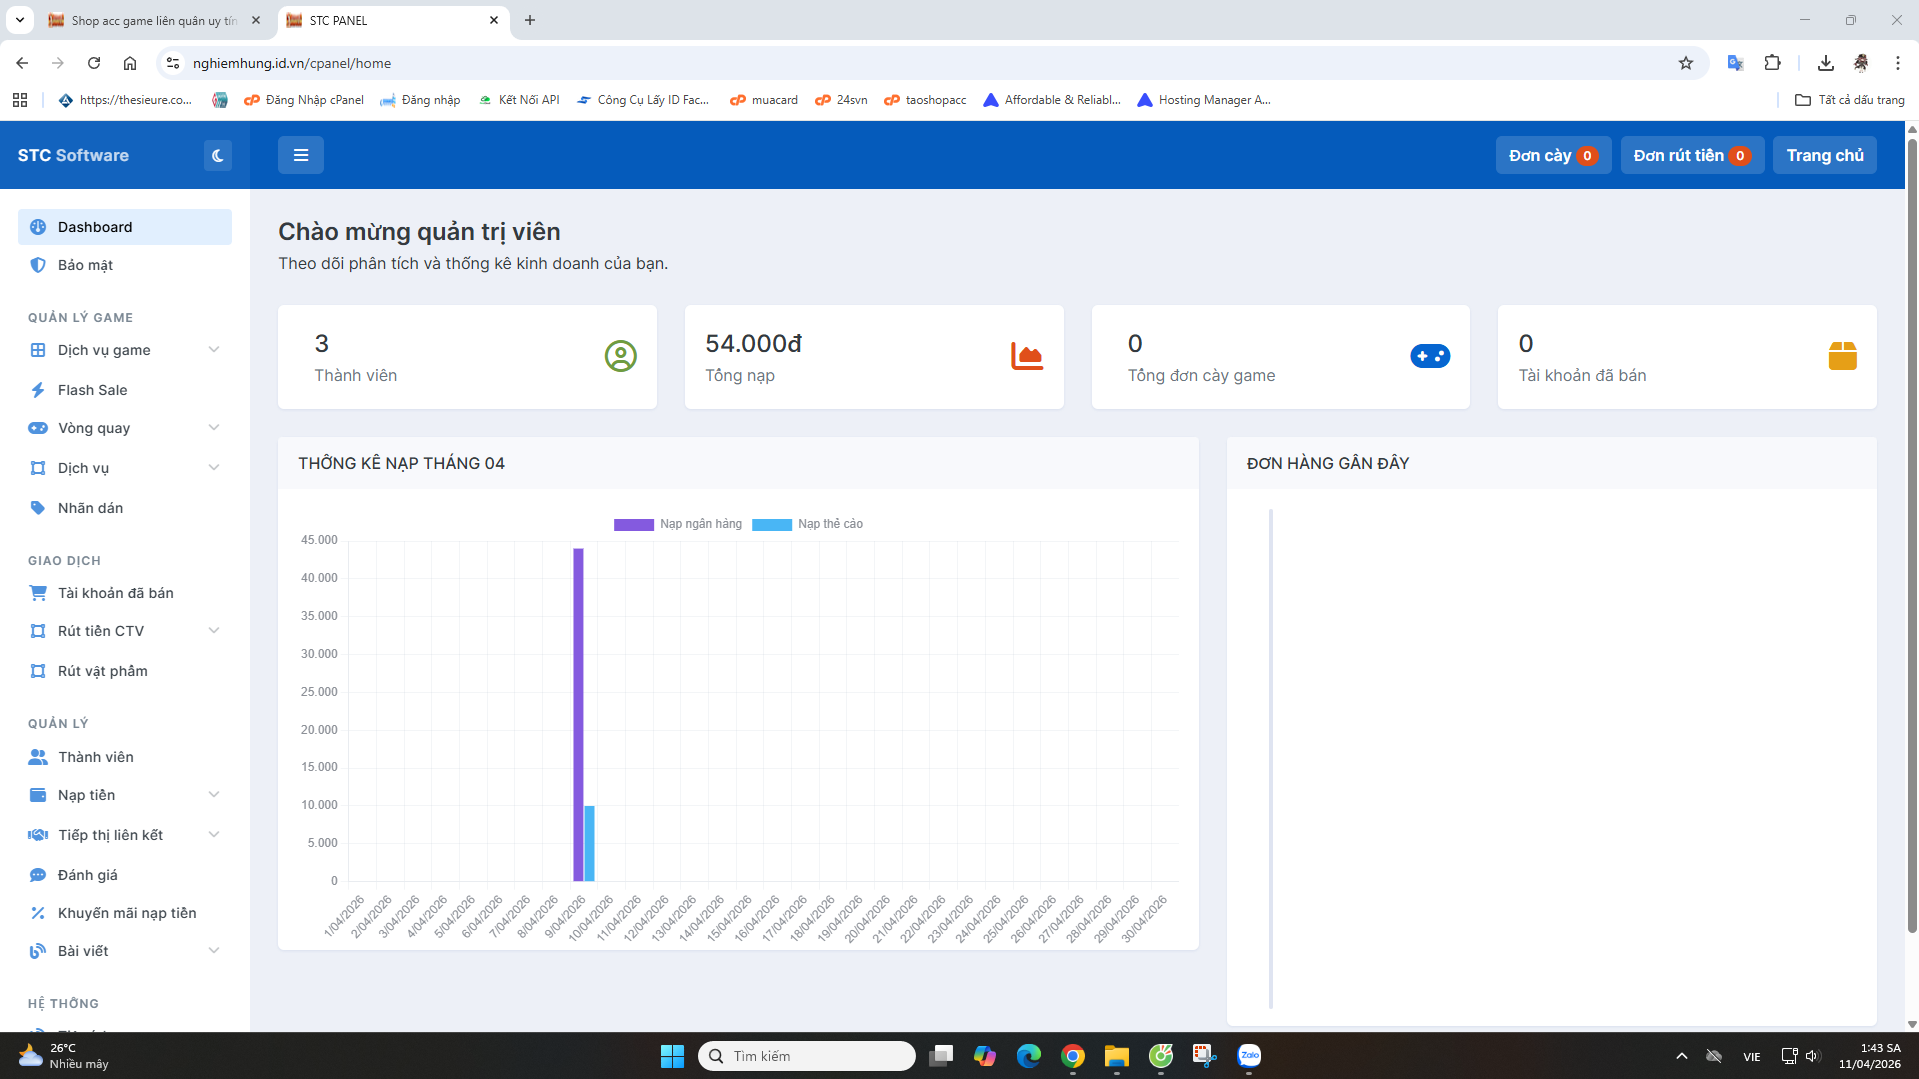This screenshot has height=1079, width=1919.
Task: Toggle the Nạp ngân hàng chart legend
Action: tap(678, 524)
